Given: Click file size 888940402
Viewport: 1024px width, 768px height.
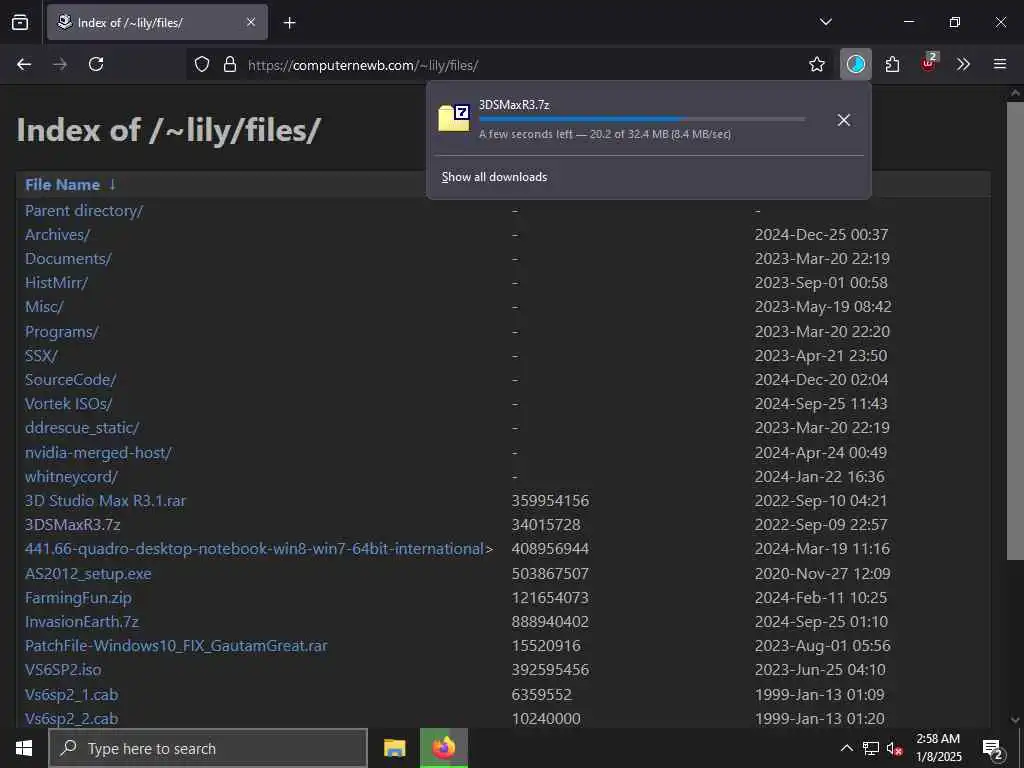Looking at the screenshot, I should pyautogui.click(x=550, y=622).
